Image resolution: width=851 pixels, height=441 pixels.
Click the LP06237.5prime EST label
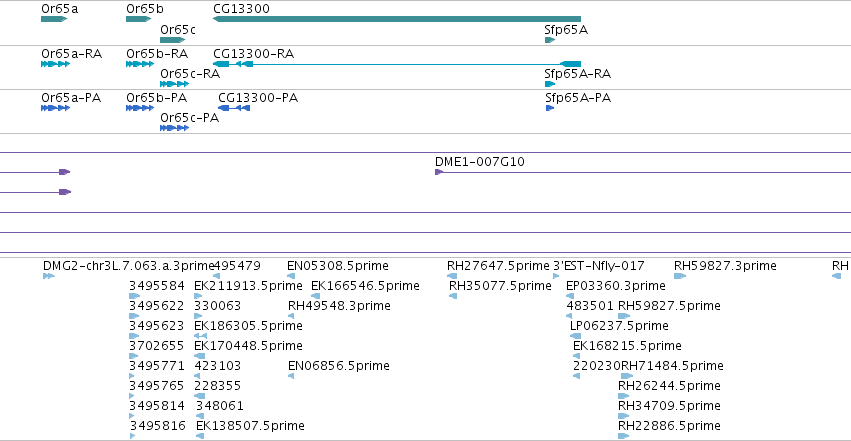click(x=619, y=325)
